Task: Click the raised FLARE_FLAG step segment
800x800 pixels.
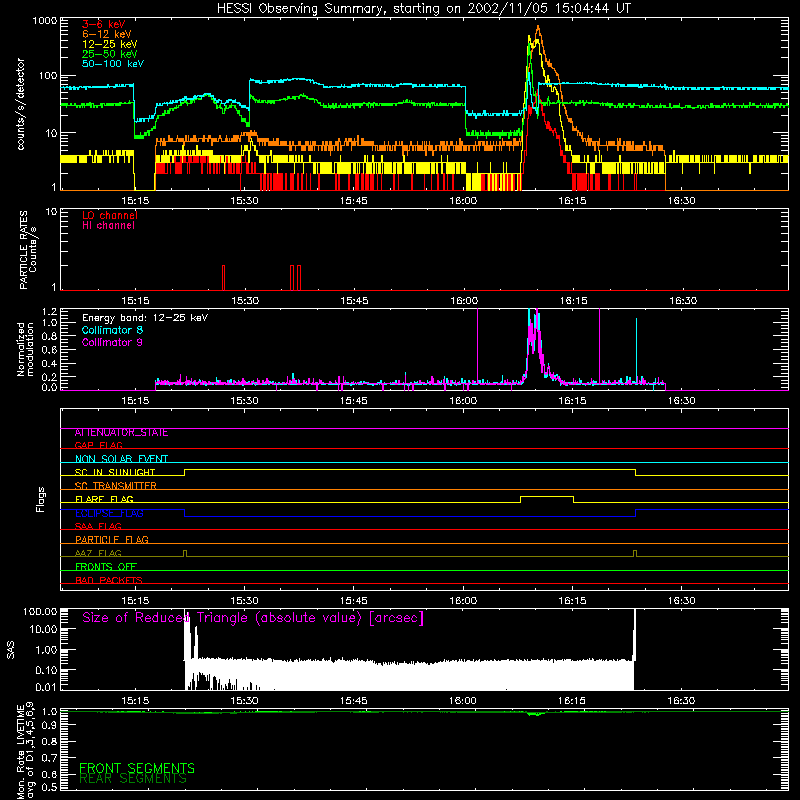Action: [x=546, y=496]
